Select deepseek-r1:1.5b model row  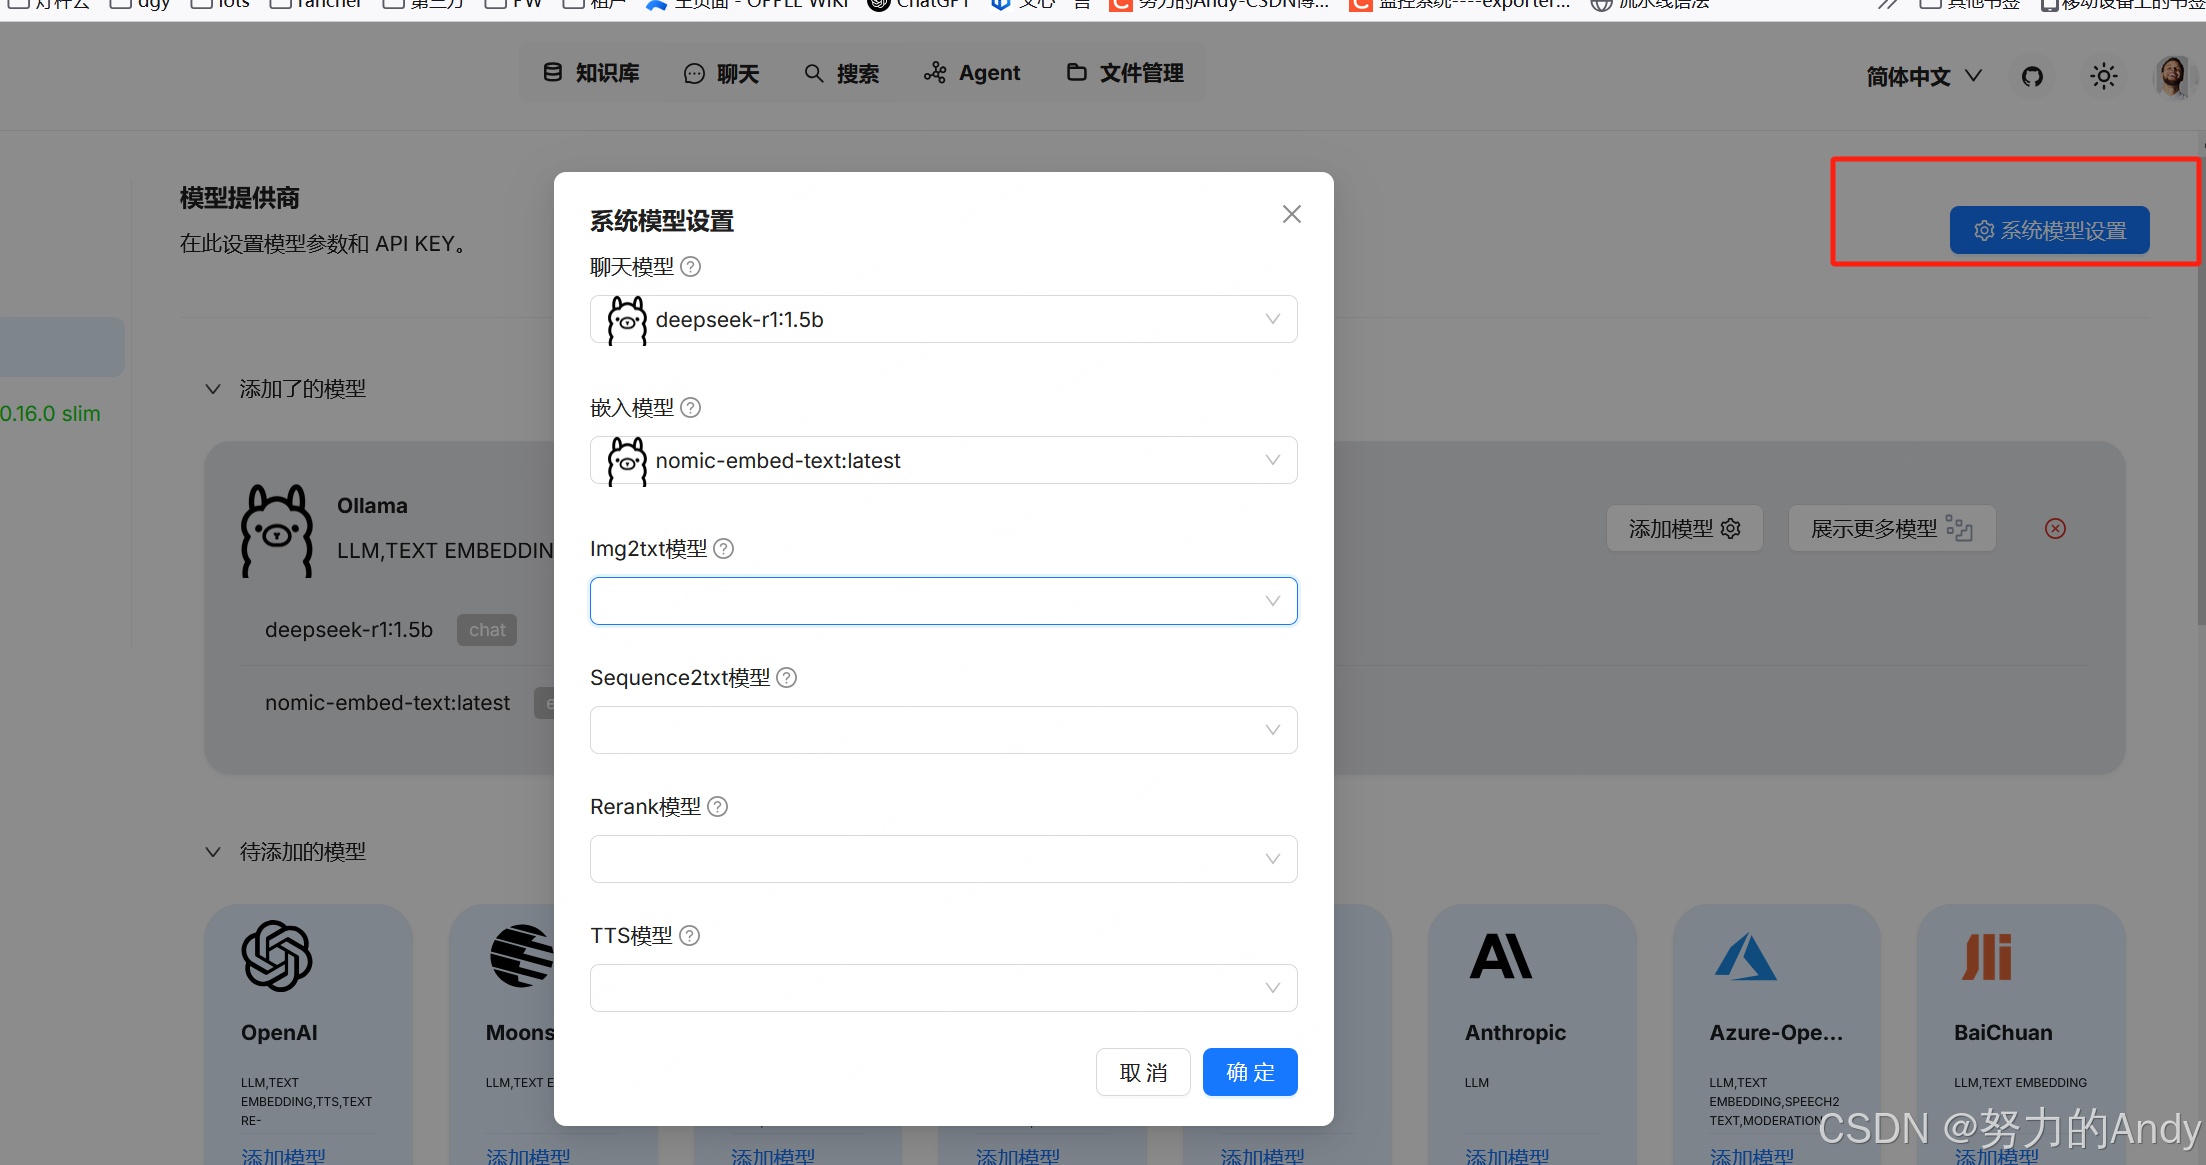[x=349, y=630]
